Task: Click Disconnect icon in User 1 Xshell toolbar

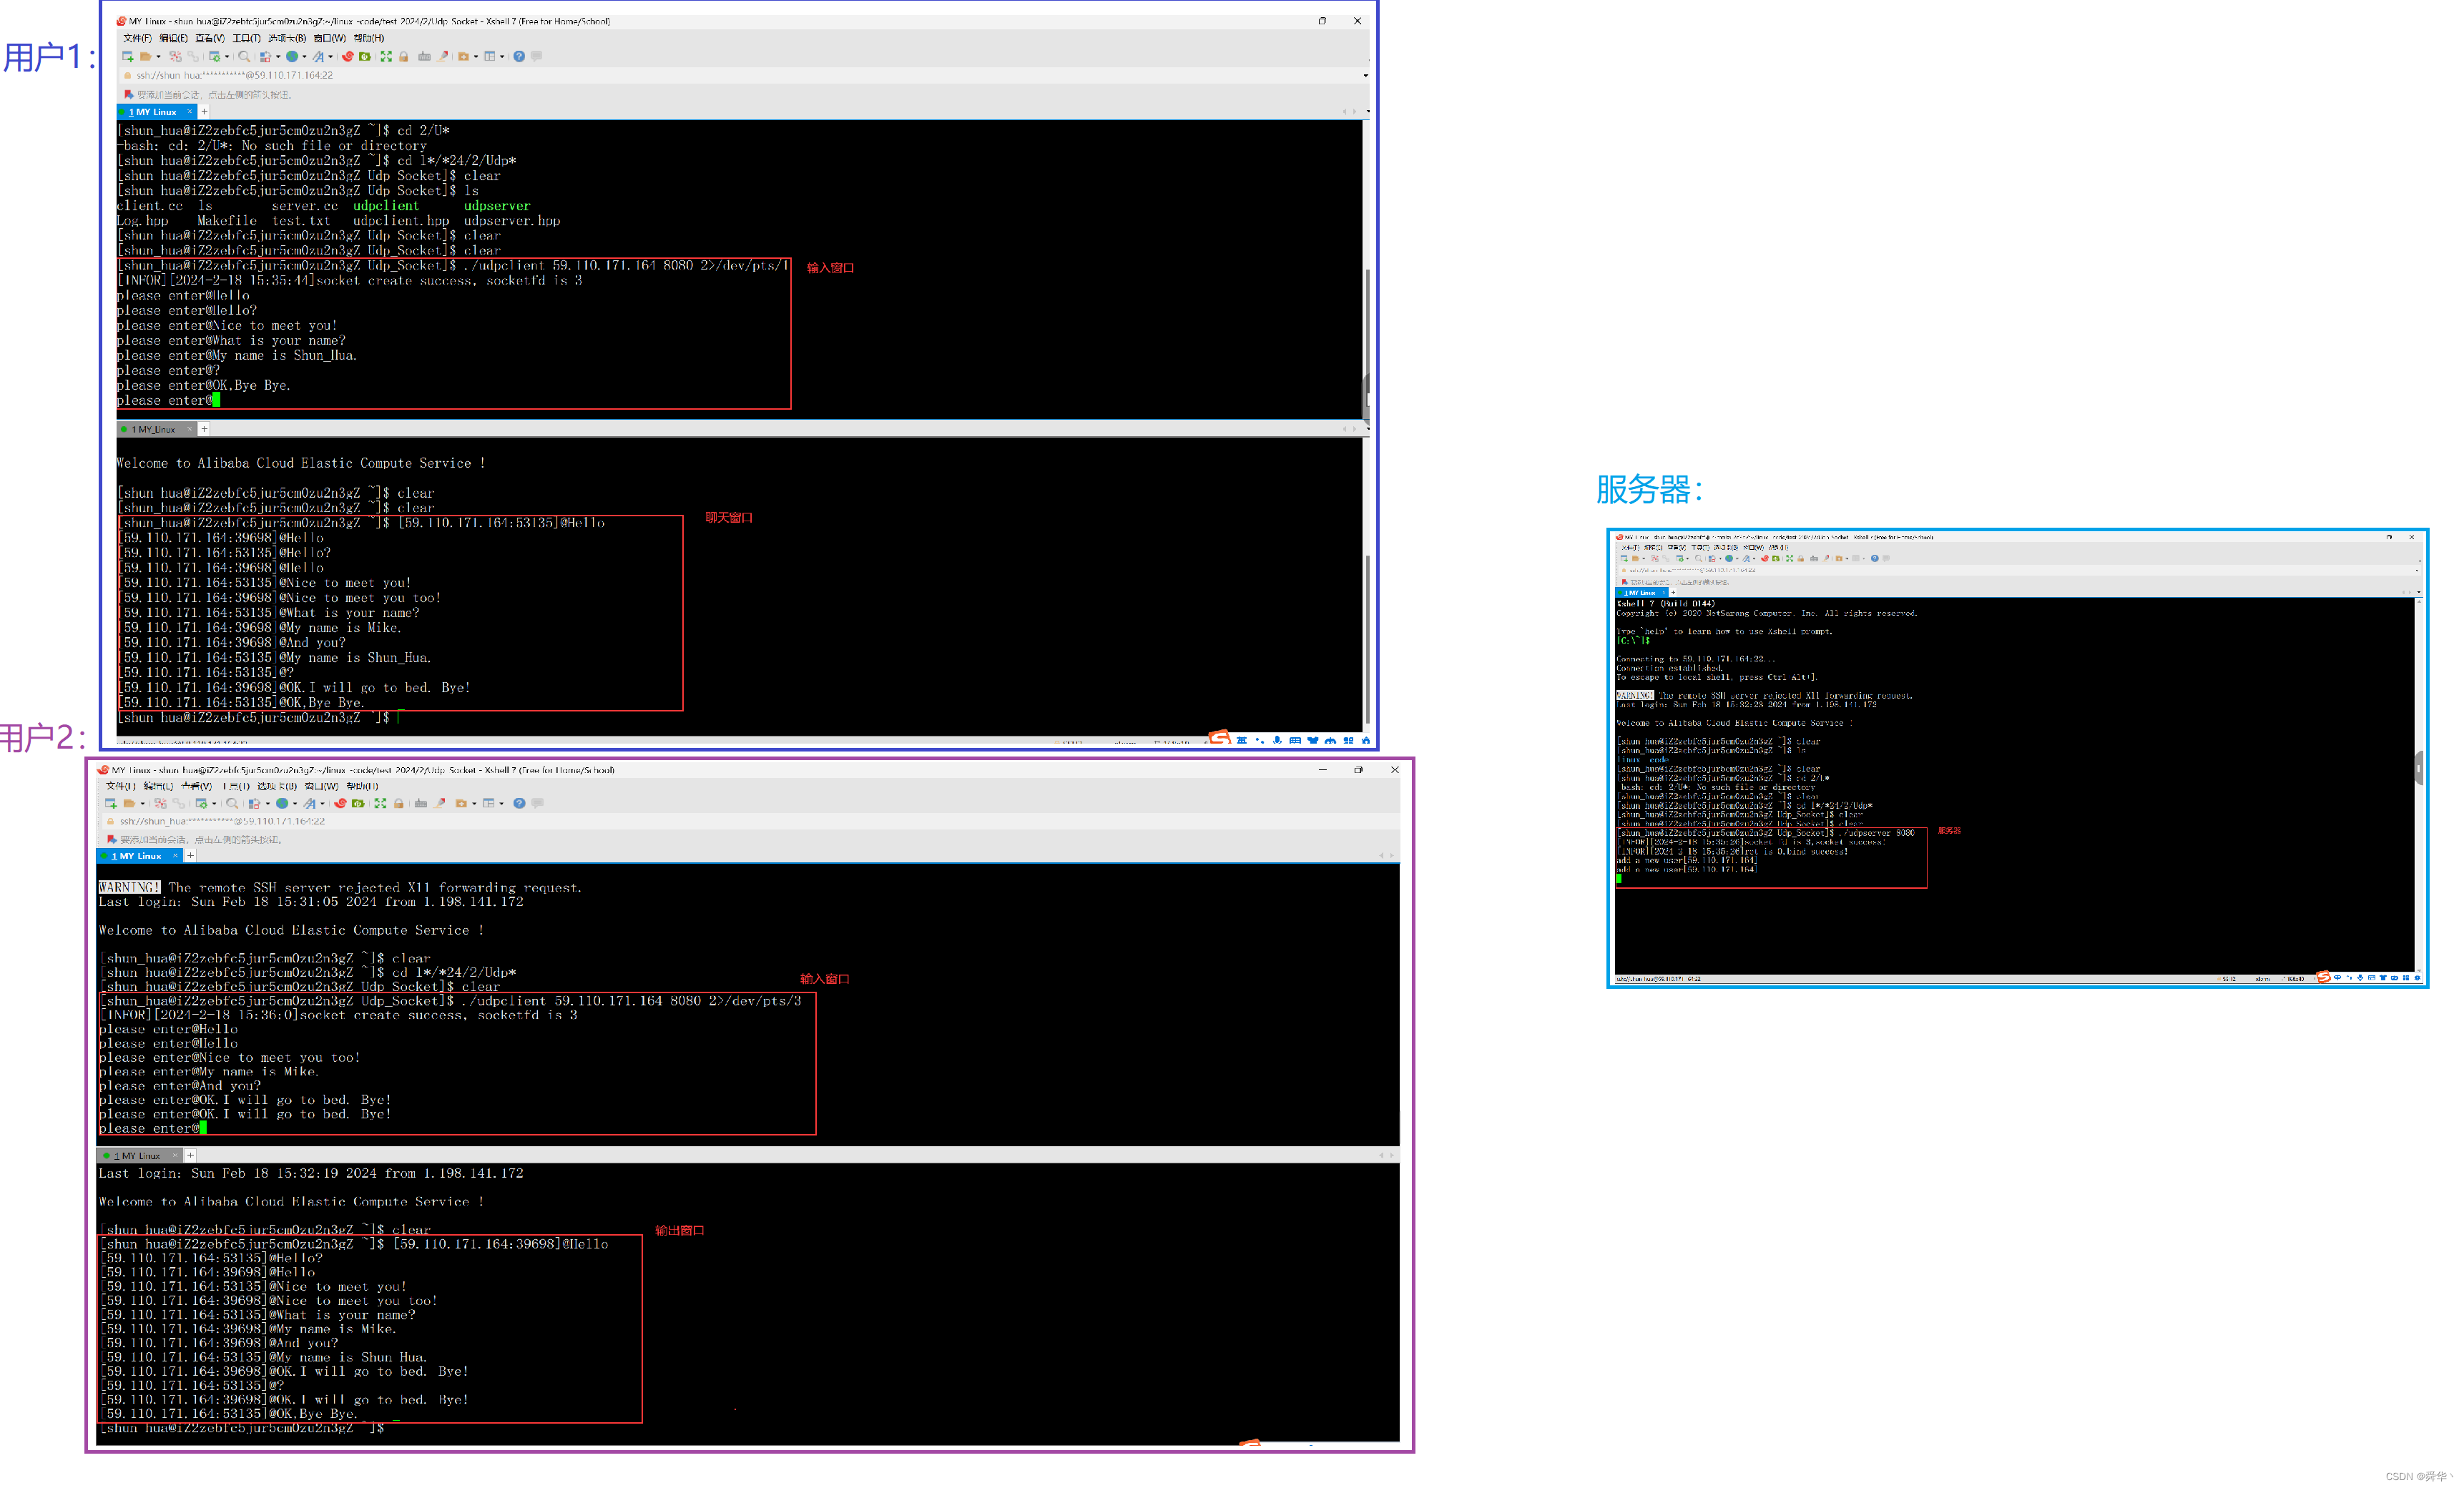Action: (x=176, y=57)
